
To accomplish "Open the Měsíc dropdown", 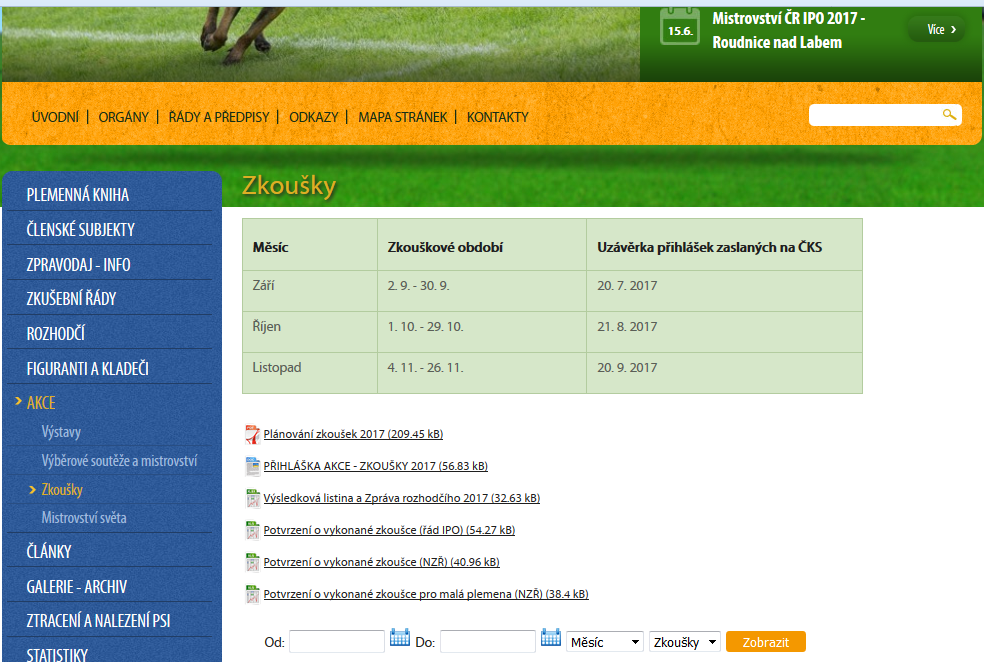I will (605, 642).
